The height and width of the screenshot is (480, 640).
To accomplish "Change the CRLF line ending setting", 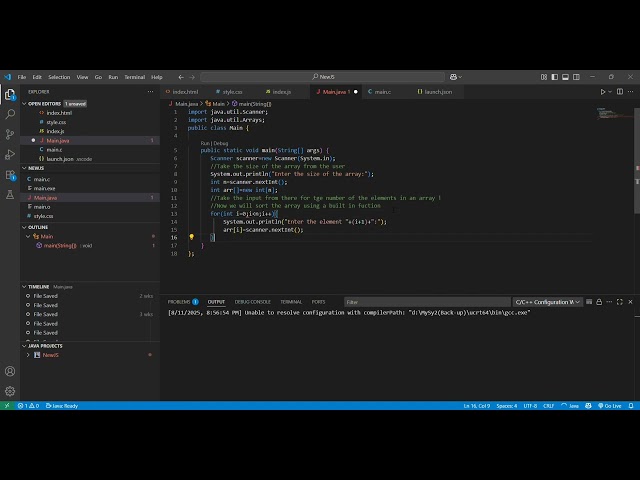I will tap(549, 406).
